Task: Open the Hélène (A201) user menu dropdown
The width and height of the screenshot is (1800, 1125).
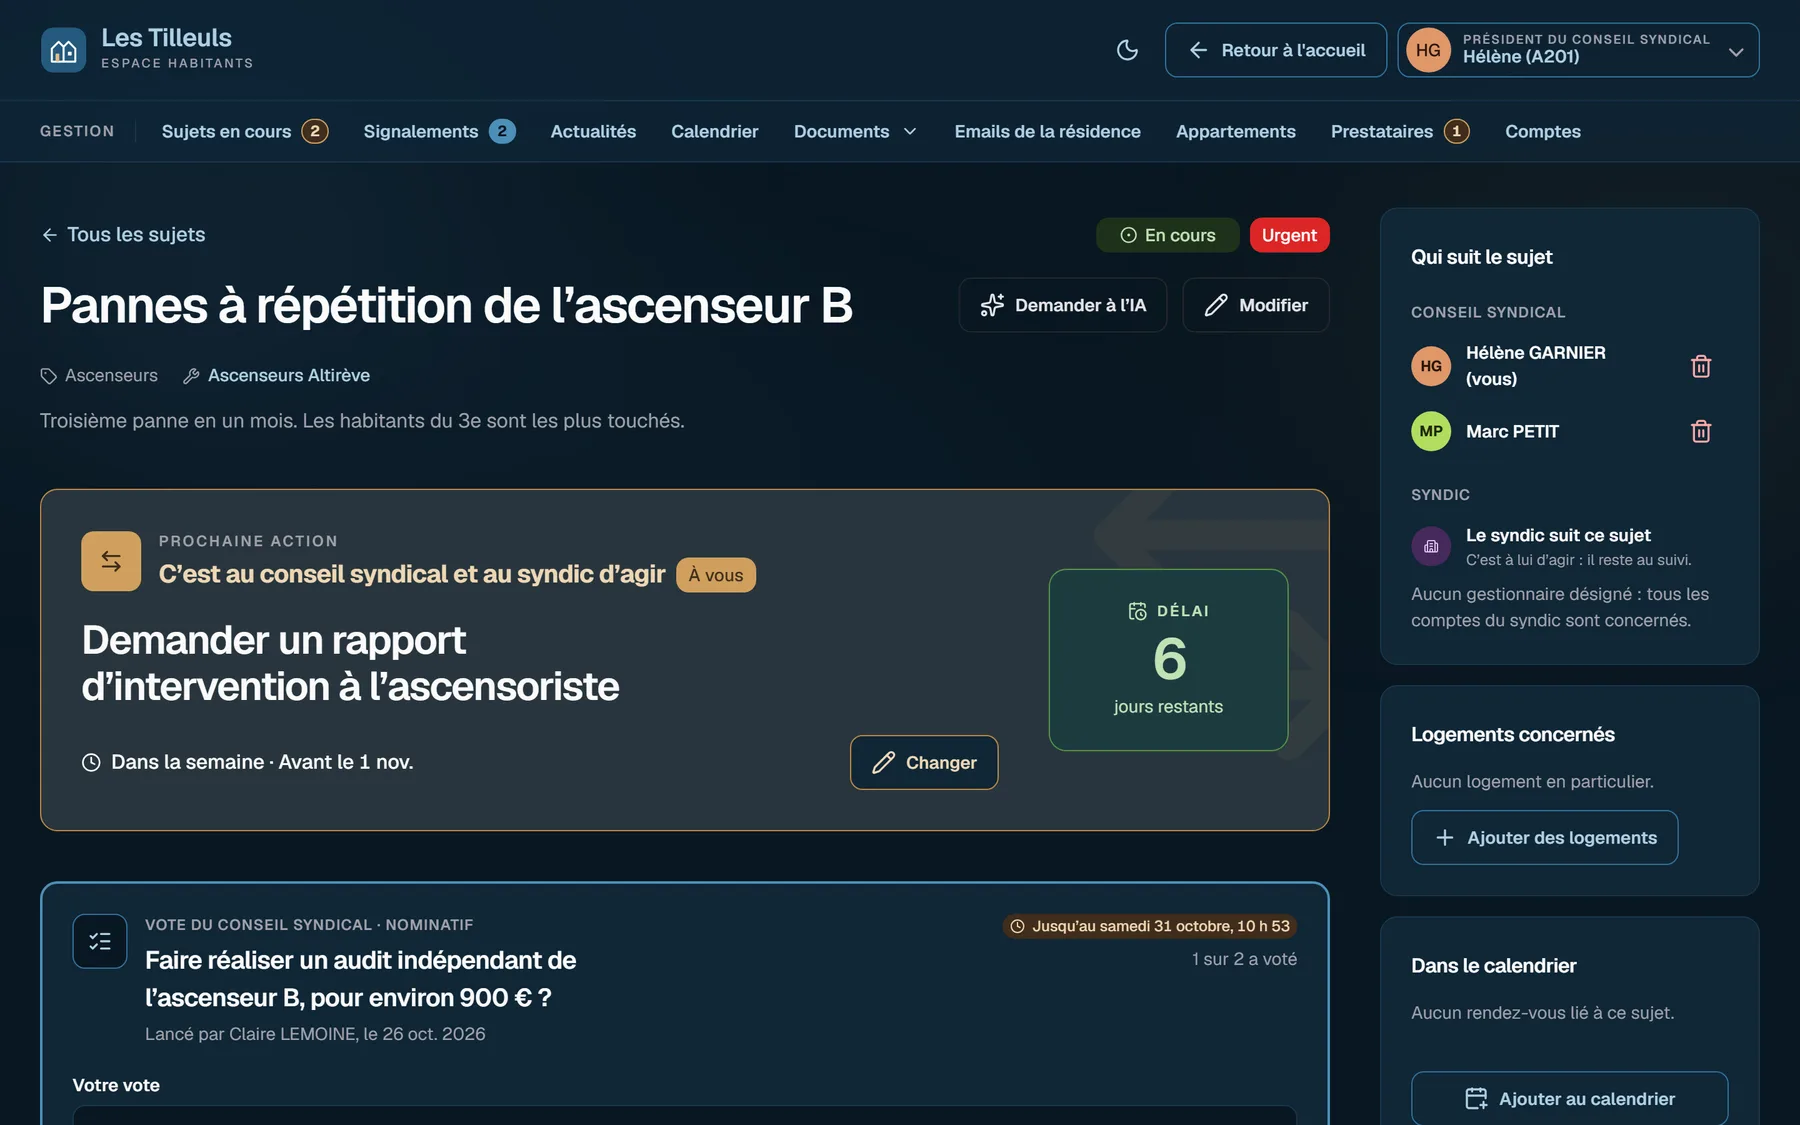Action: (1578, 50)
